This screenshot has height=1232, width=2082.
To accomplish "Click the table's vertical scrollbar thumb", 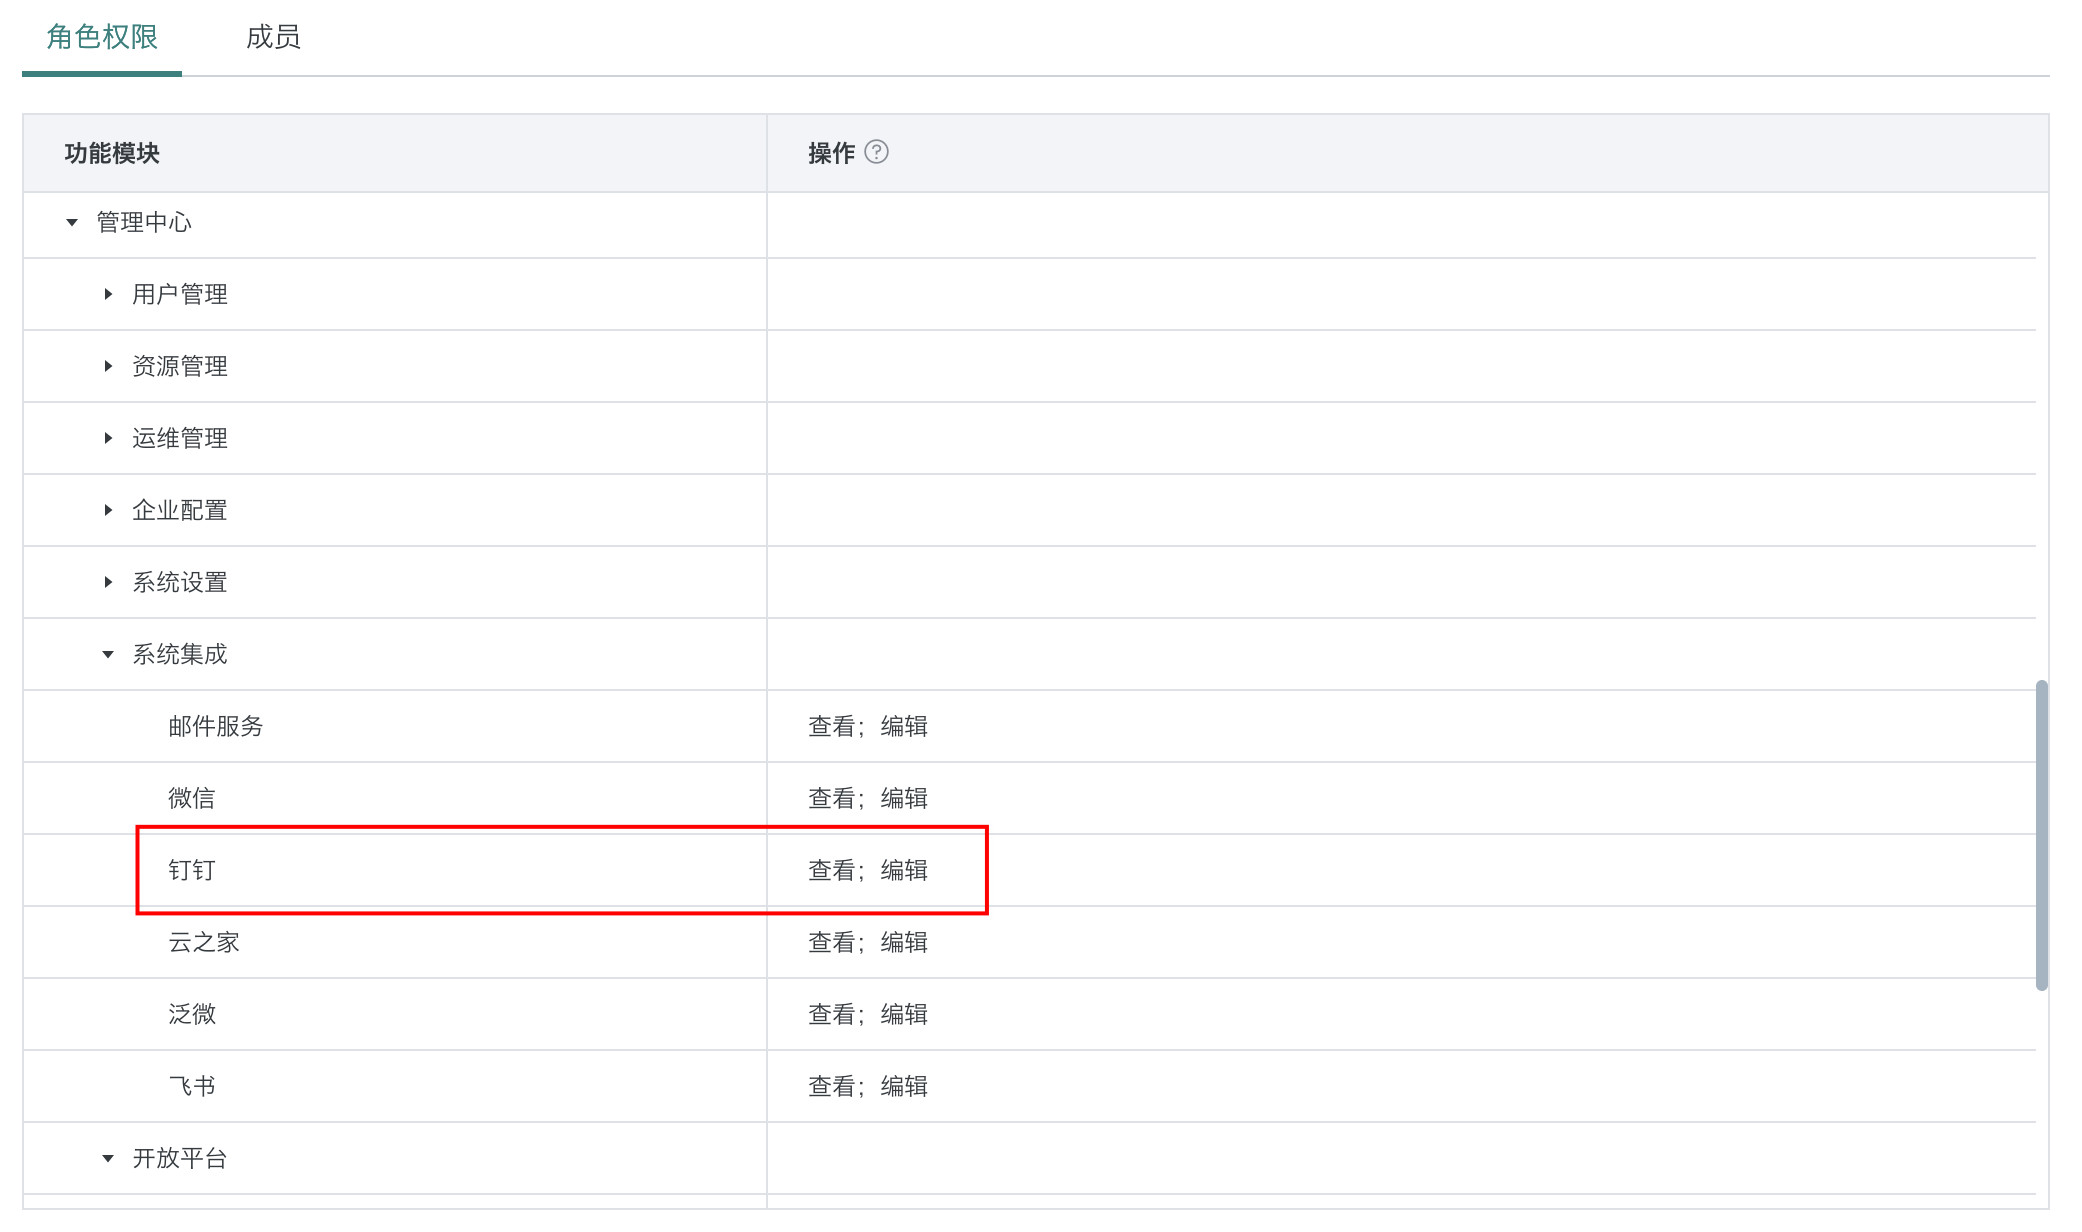I will (2041, 835).
